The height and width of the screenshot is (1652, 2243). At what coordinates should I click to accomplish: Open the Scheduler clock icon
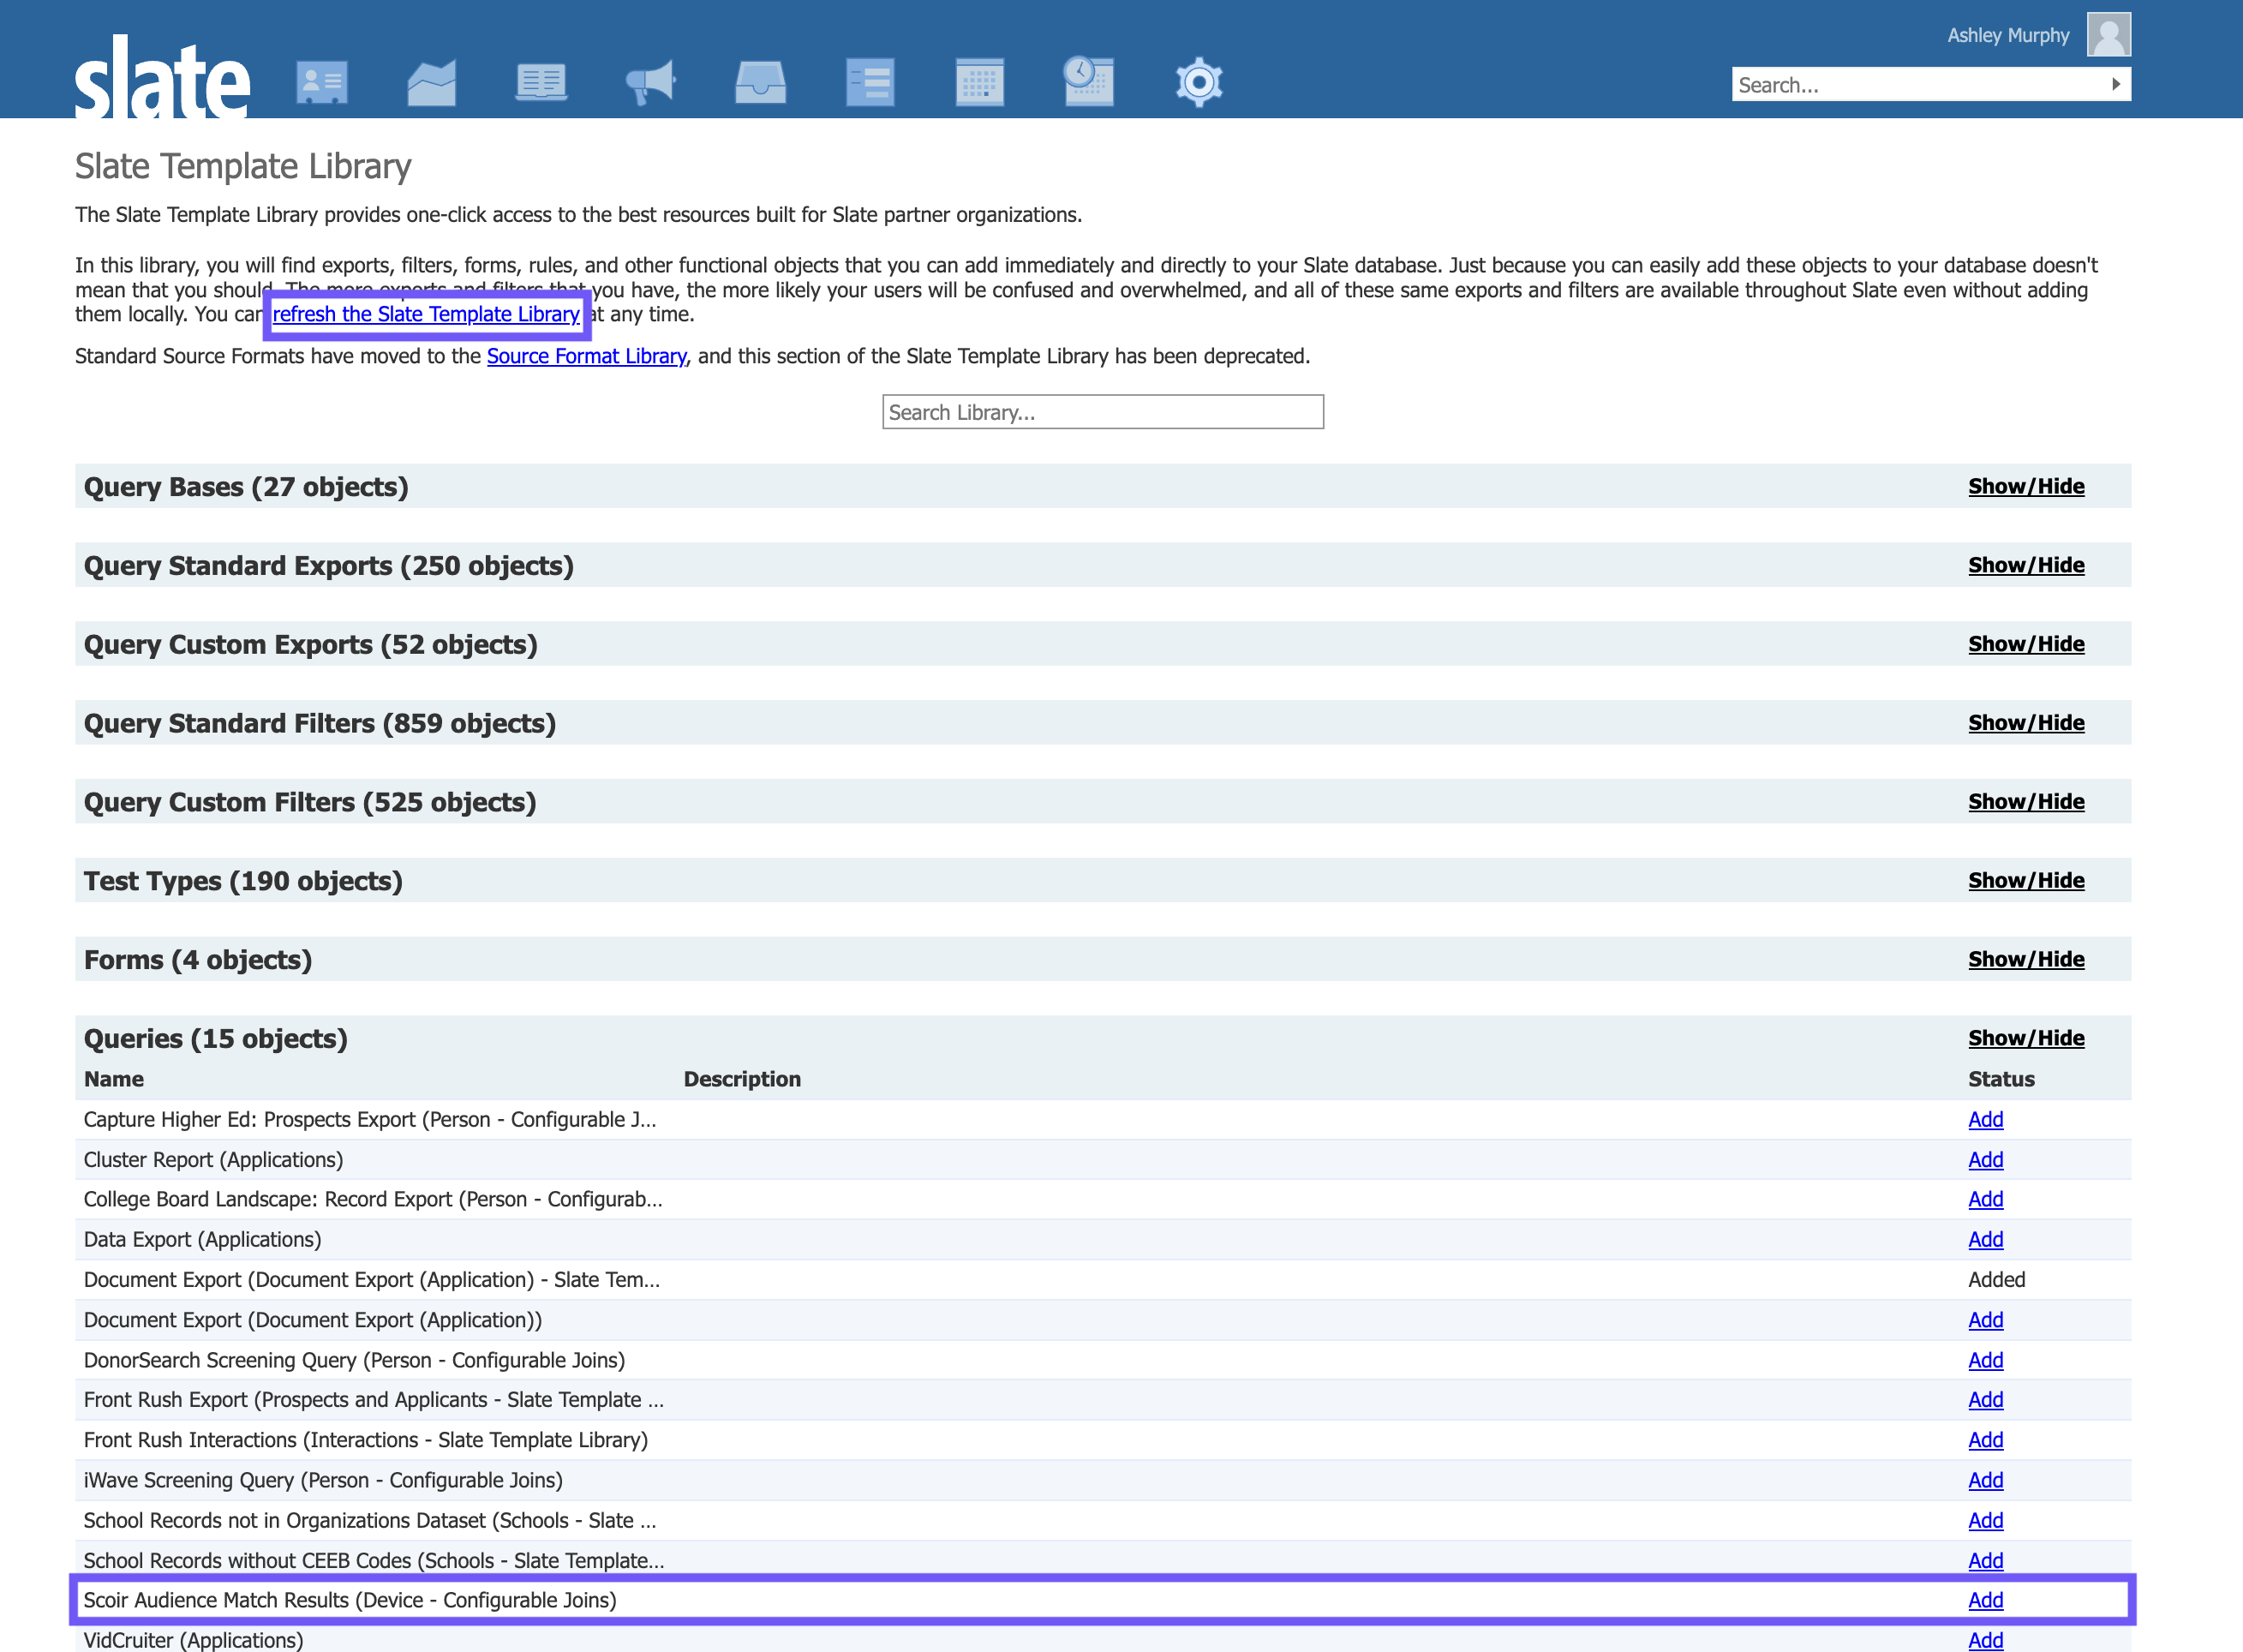coord(1089,81)
